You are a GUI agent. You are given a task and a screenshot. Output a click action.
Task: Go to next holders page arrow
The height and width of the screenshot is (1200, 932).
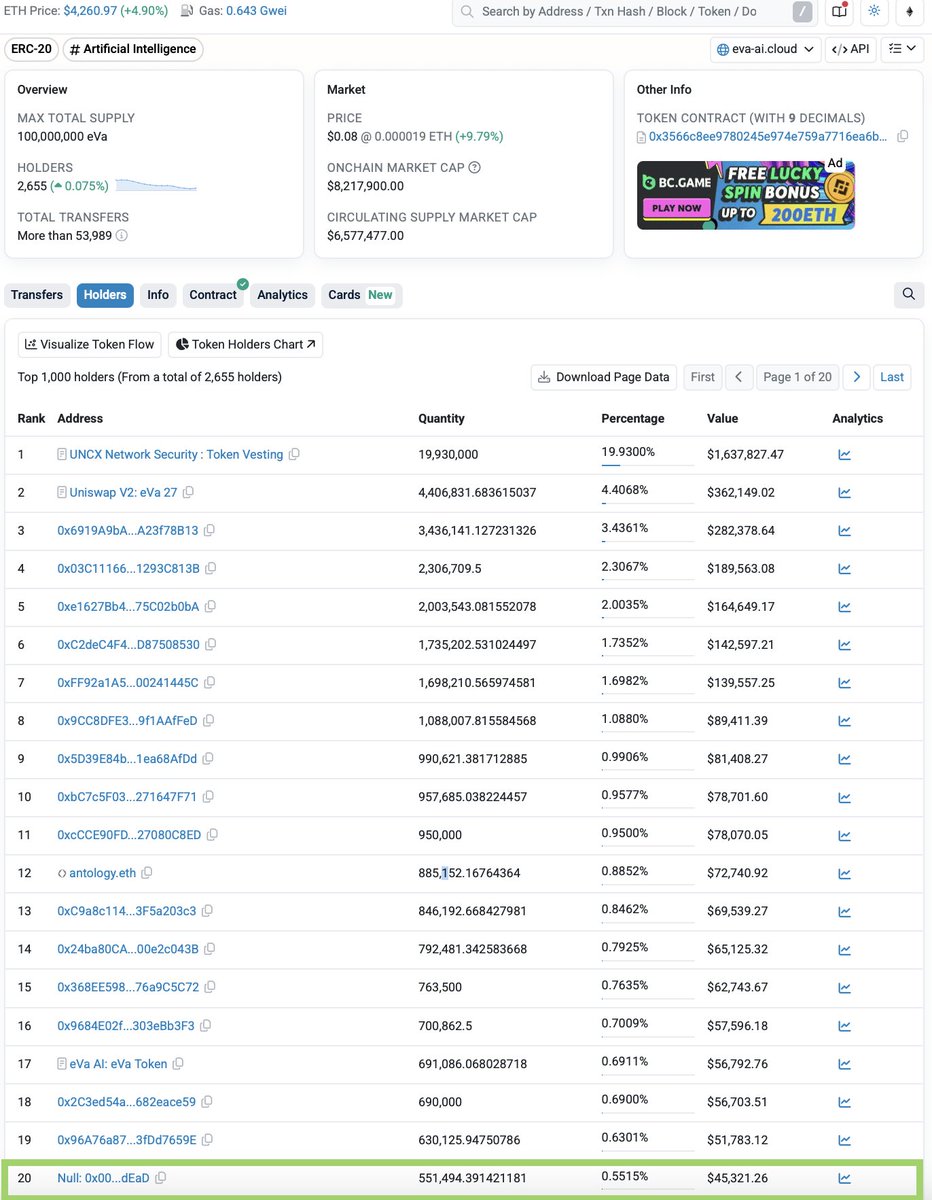click(856, 377)
